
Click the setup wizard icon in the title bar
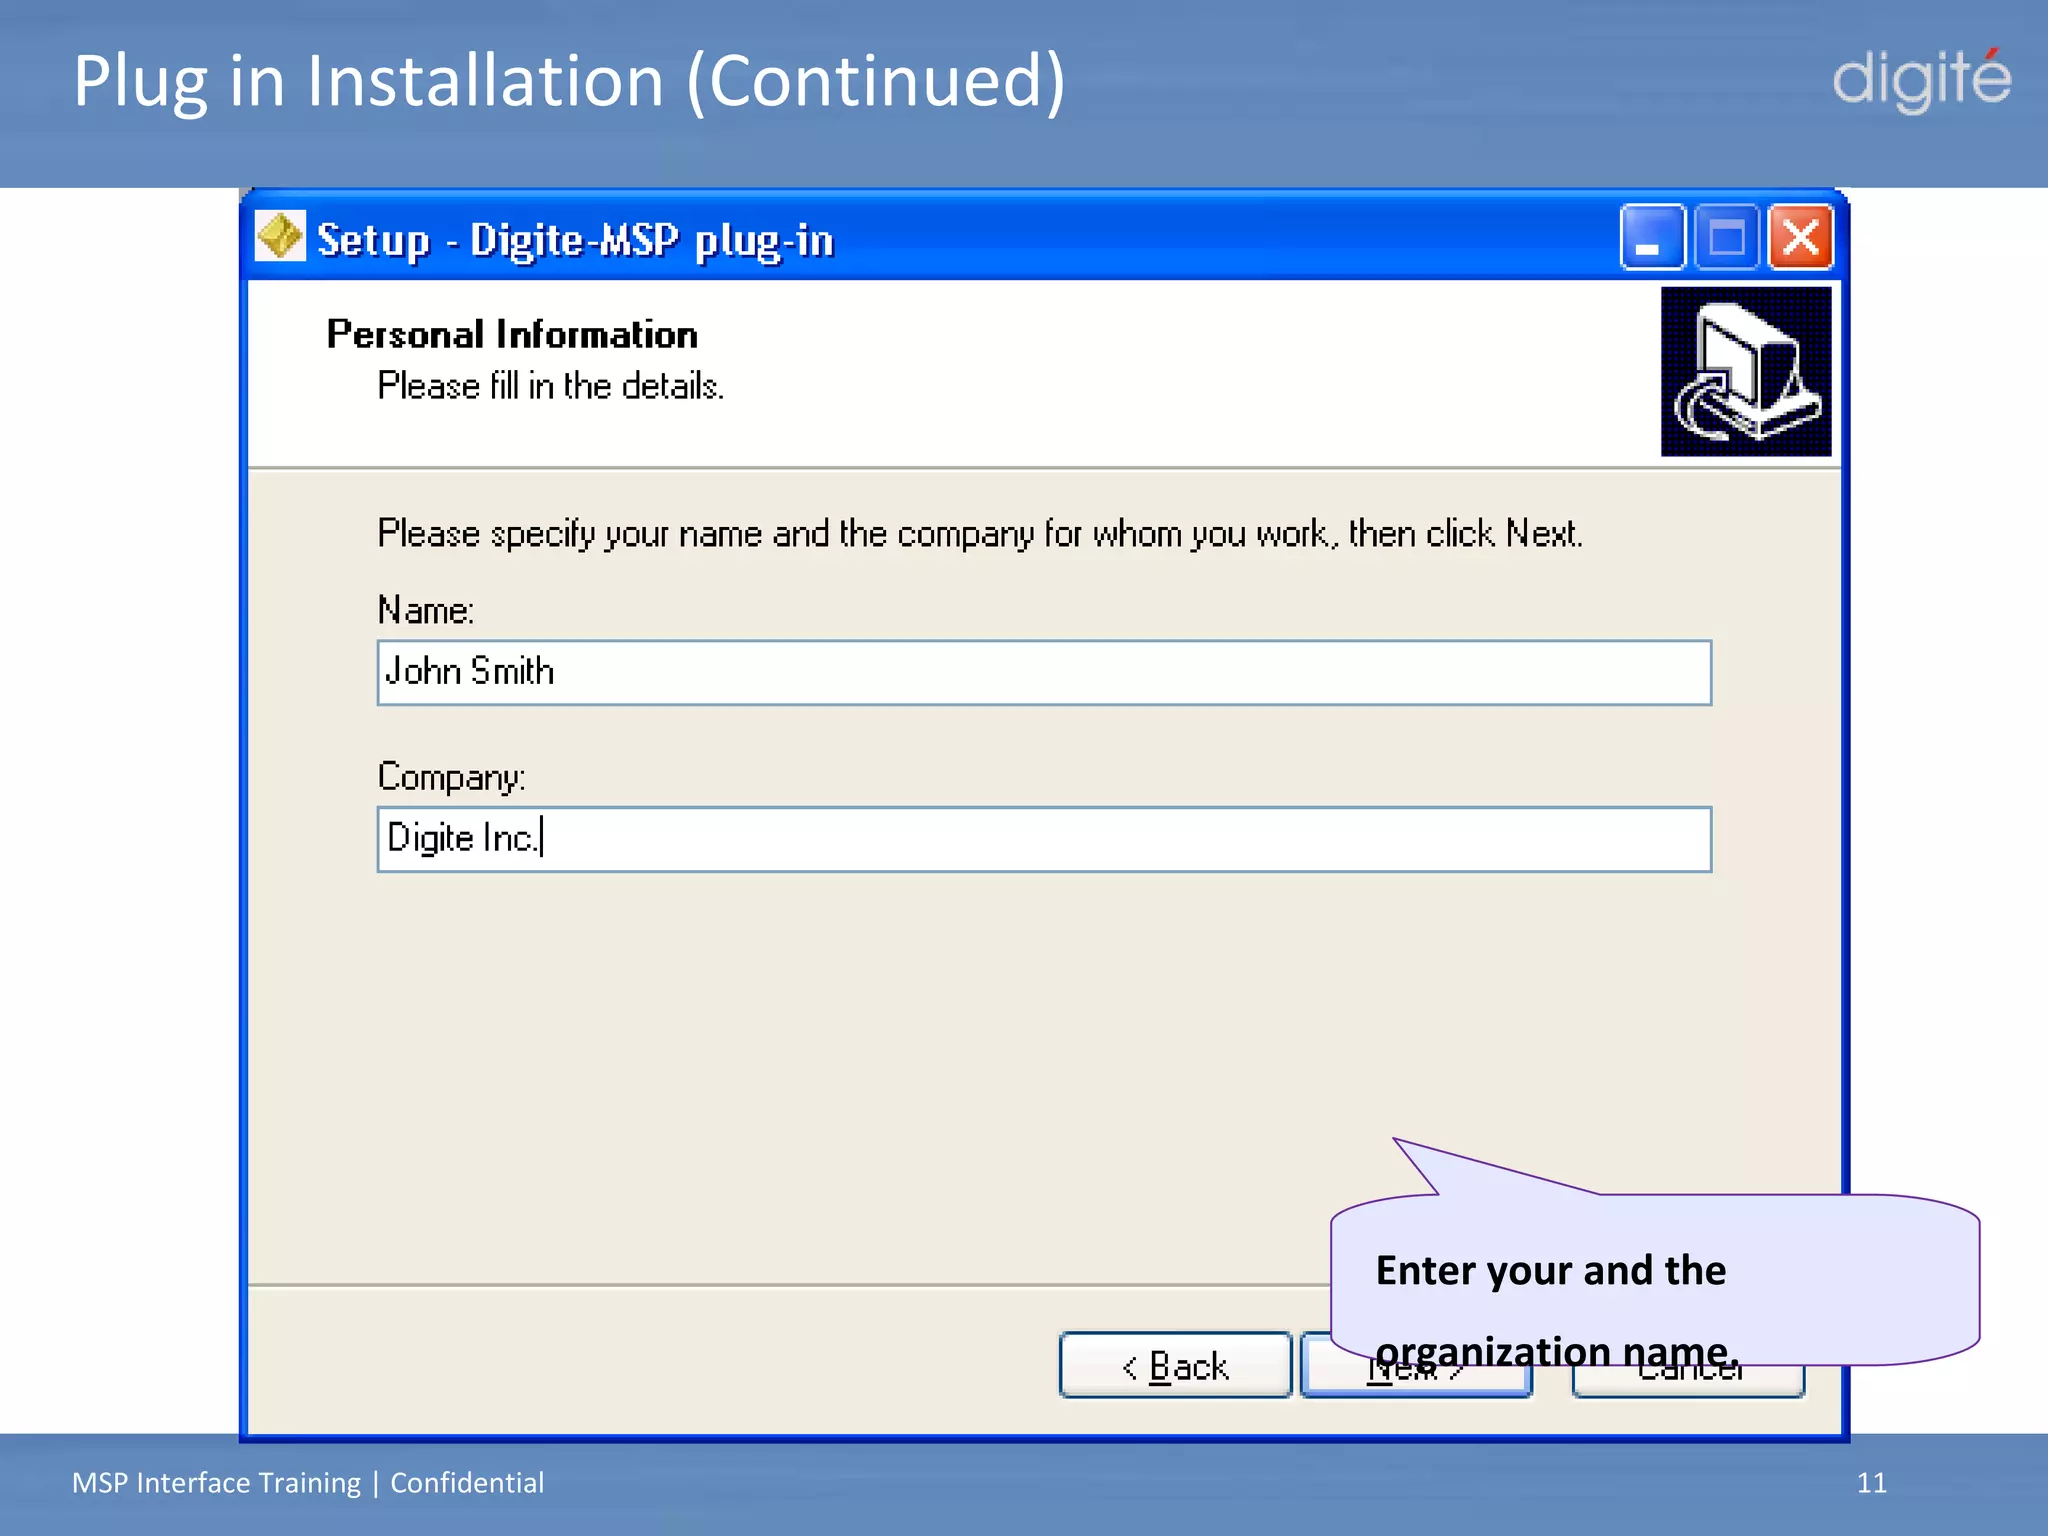[x=280, y=236]
